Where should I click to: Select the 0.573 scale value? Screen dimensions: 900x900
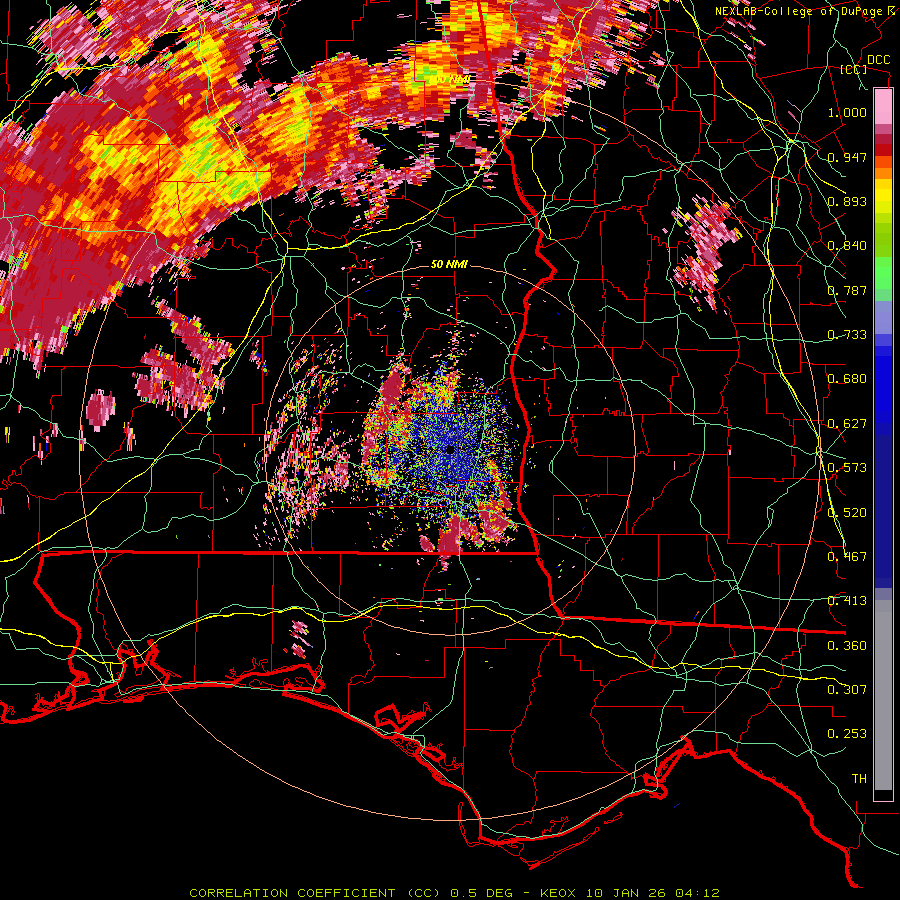tap(847, 467)
